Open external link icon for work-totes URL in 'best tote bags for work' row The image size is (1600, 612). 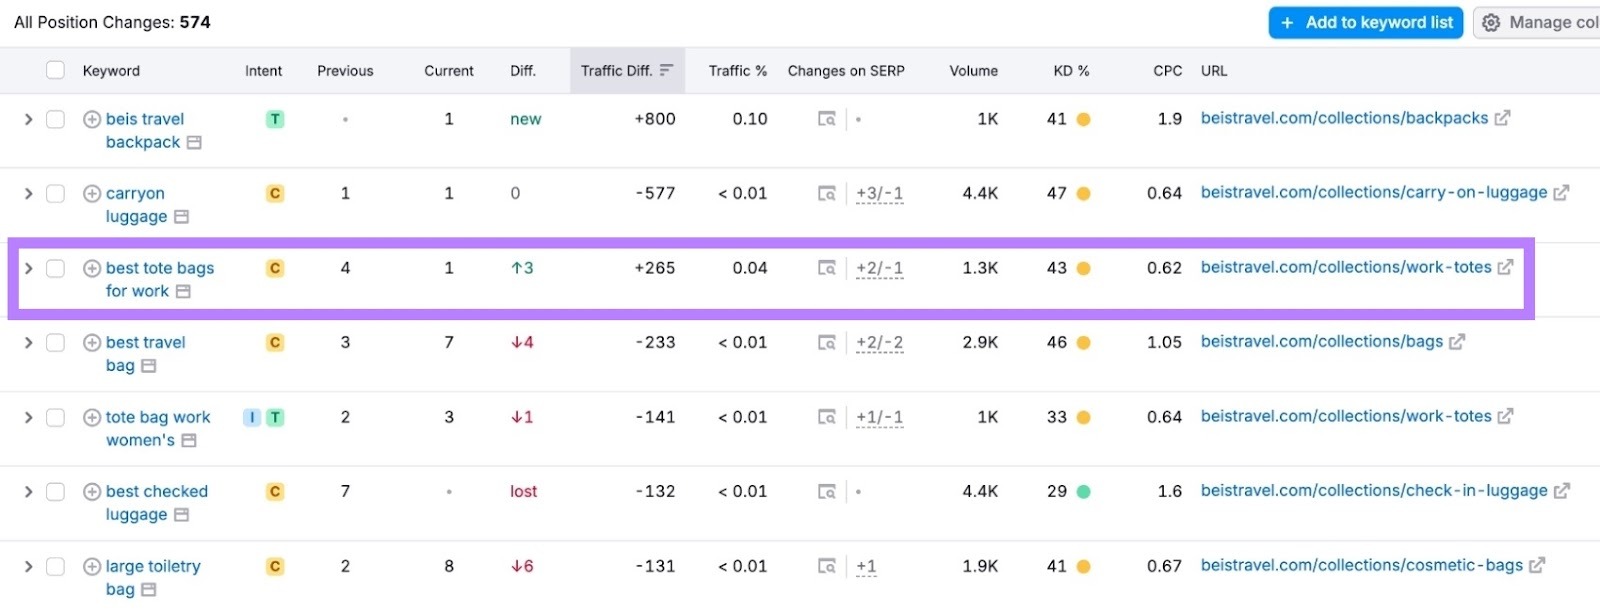1505,268
